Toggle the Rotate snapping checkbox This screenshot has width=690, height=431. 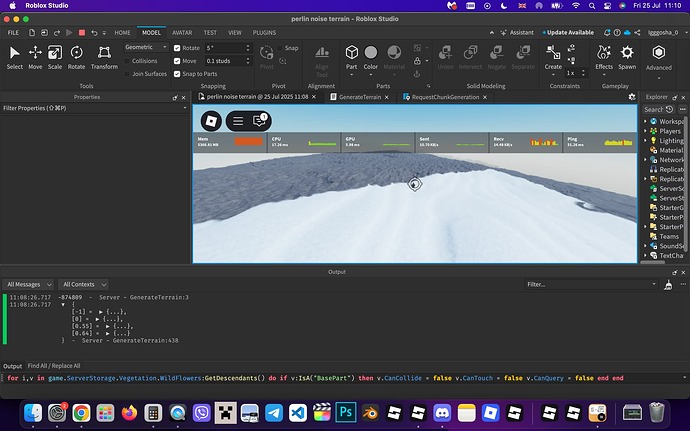point(177,48)
